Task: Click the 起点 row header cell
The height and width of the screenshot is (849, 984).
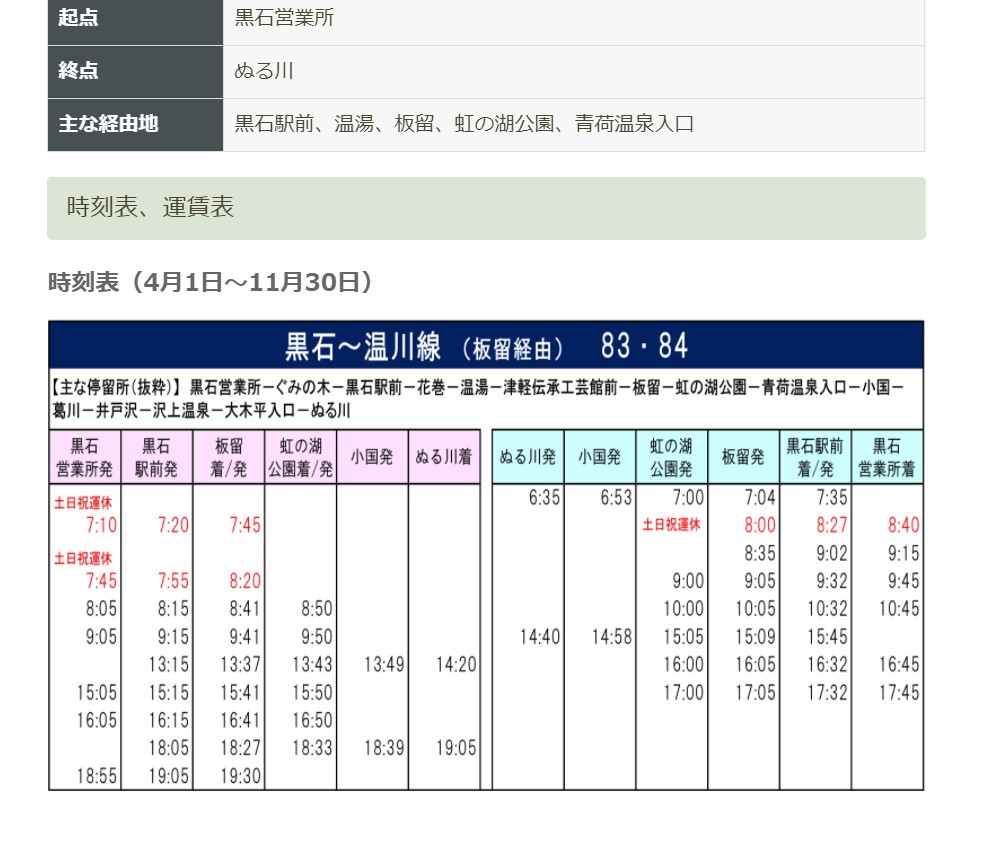Action: [135, 18]
